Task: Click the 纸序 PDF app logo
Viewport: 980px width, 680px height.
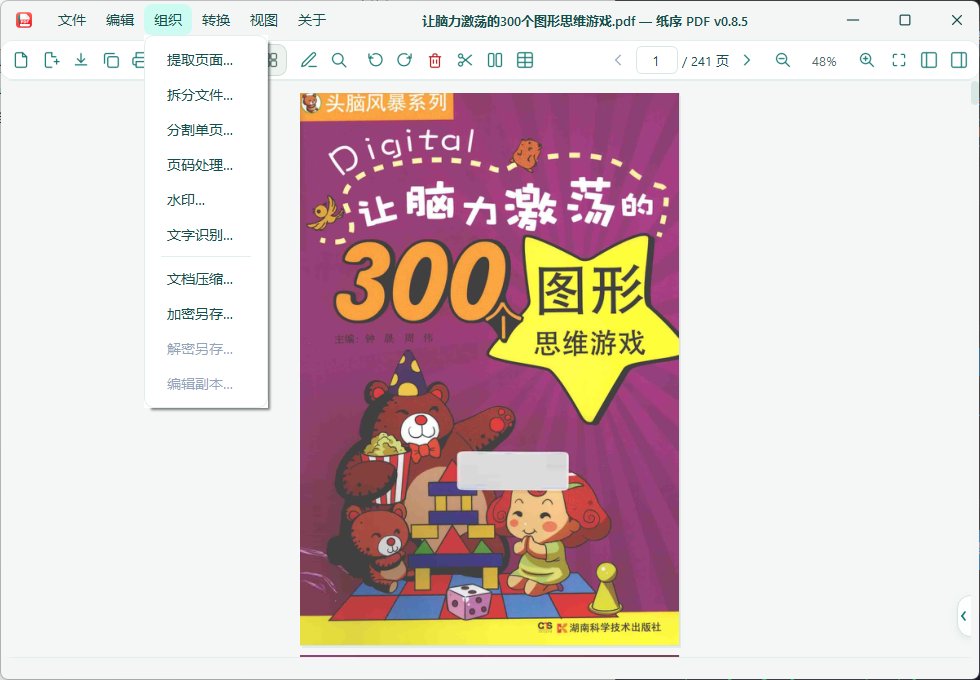Action: pyautogui.click(x=24, y=20)
